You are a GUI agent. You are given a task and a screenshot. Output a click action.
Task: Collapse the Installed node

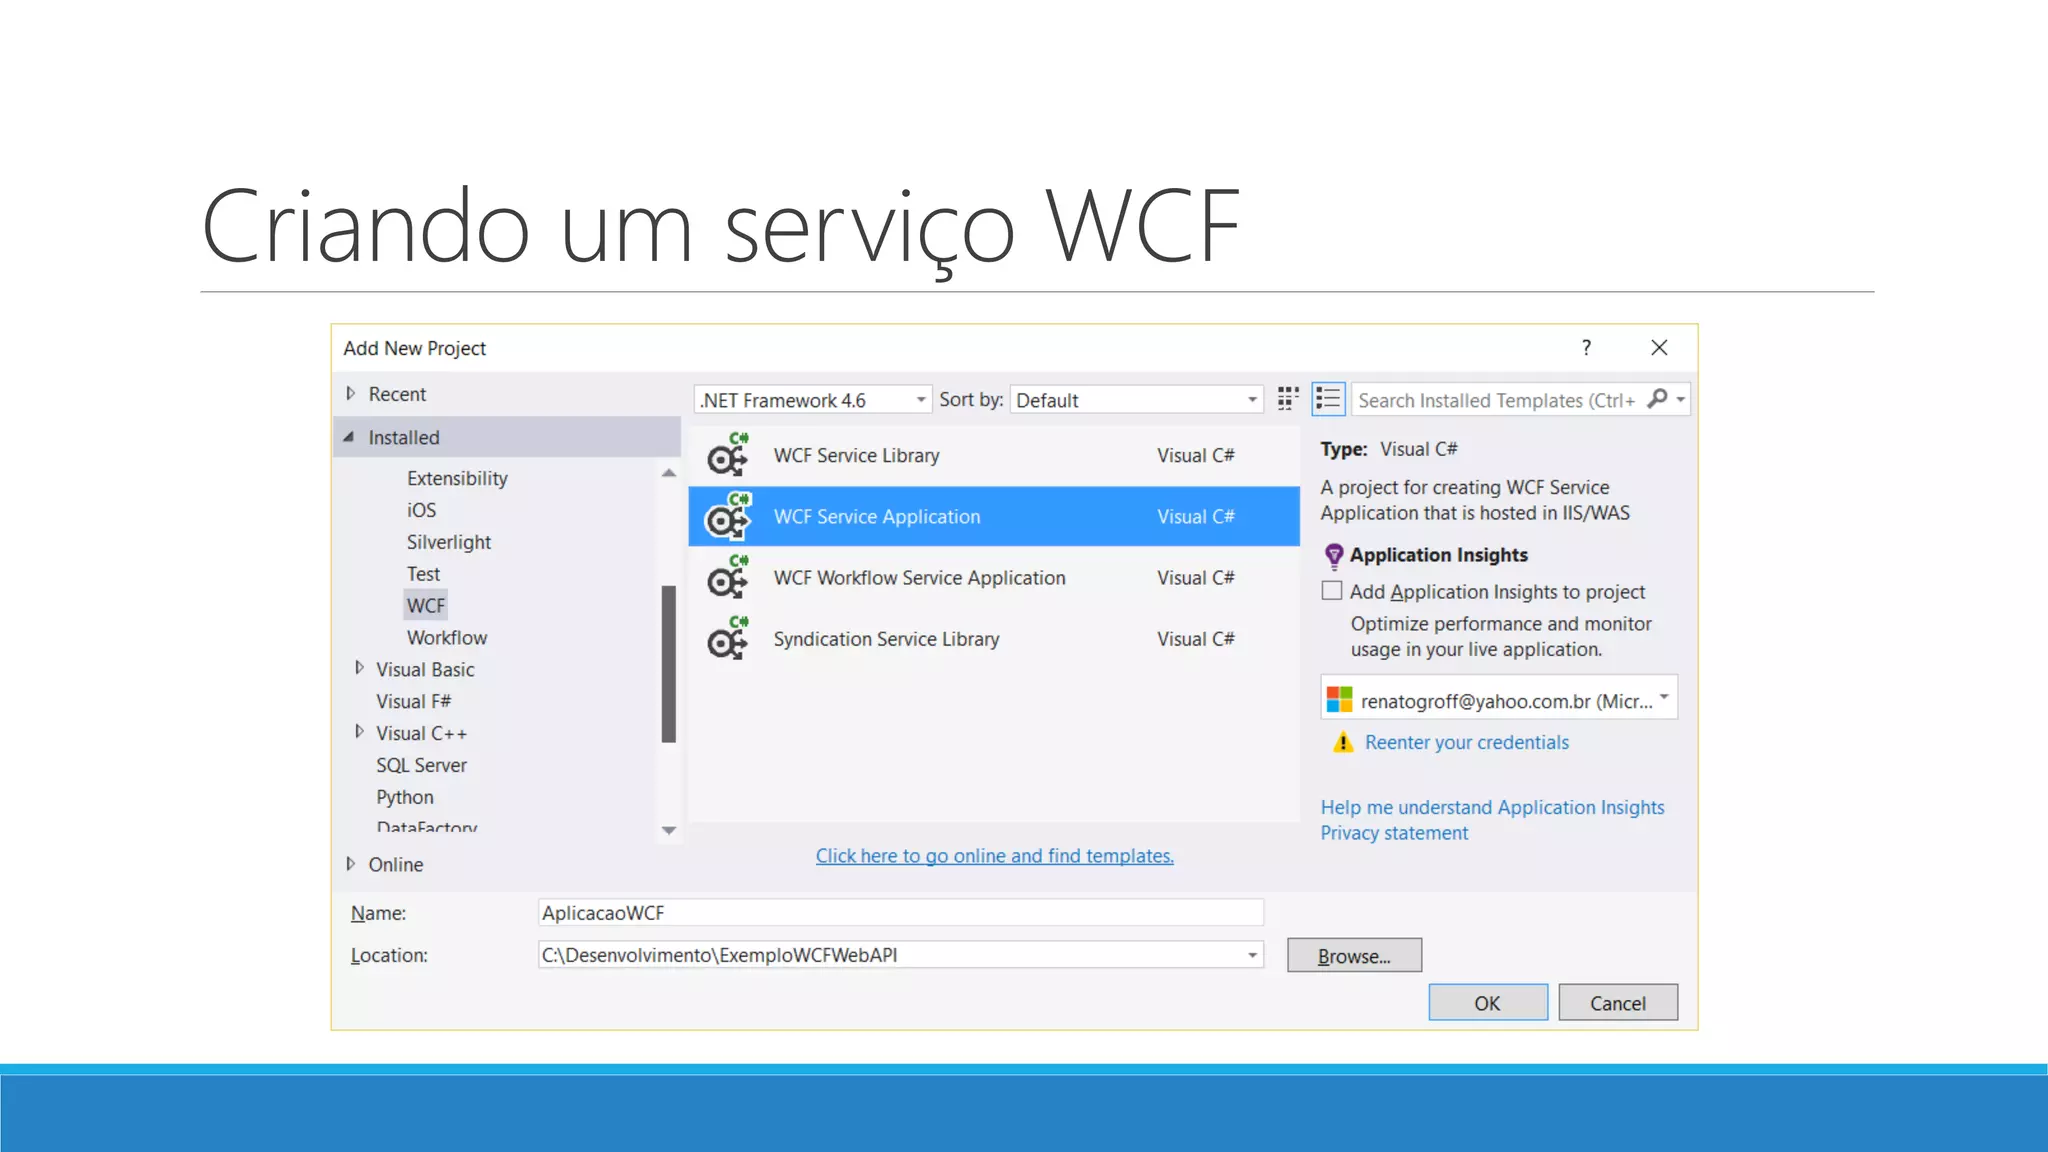click(349, 437)
